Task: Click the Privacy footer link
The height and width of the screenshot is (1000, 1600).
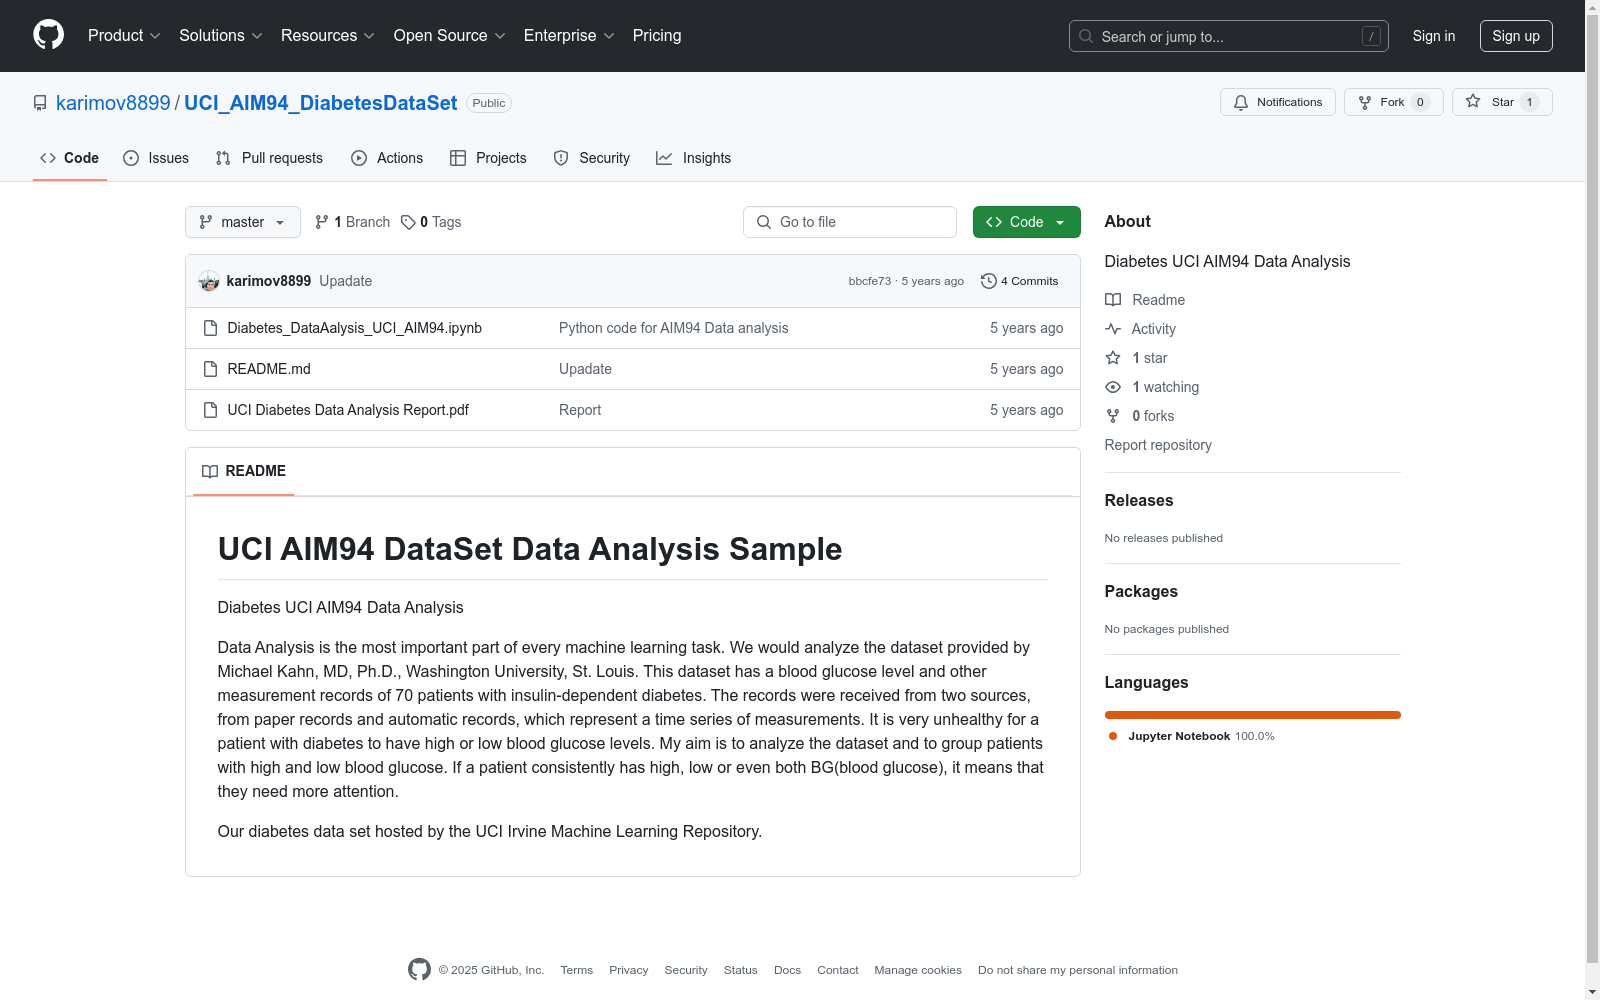Action: [629, 970]
